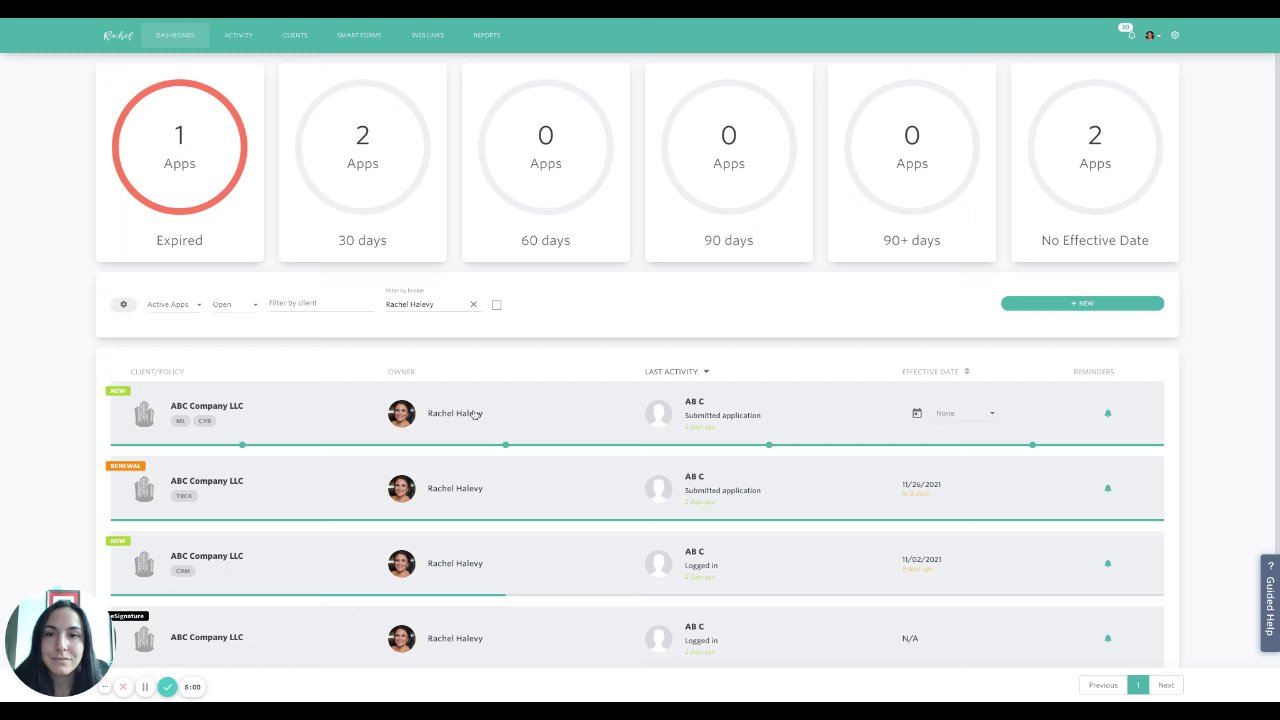Screen dimensions: 1280x720
Task: Click the Client/Policy column header
Action: point(157,372)
